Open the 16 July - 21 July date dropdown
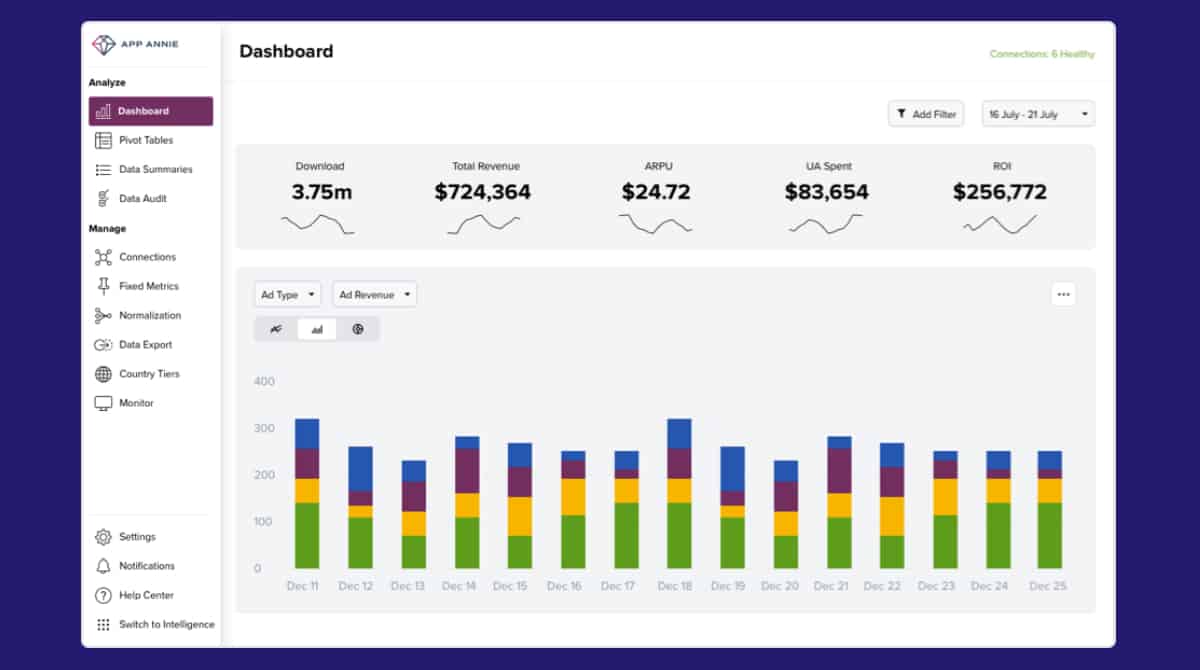 [x=1038, y=114]
